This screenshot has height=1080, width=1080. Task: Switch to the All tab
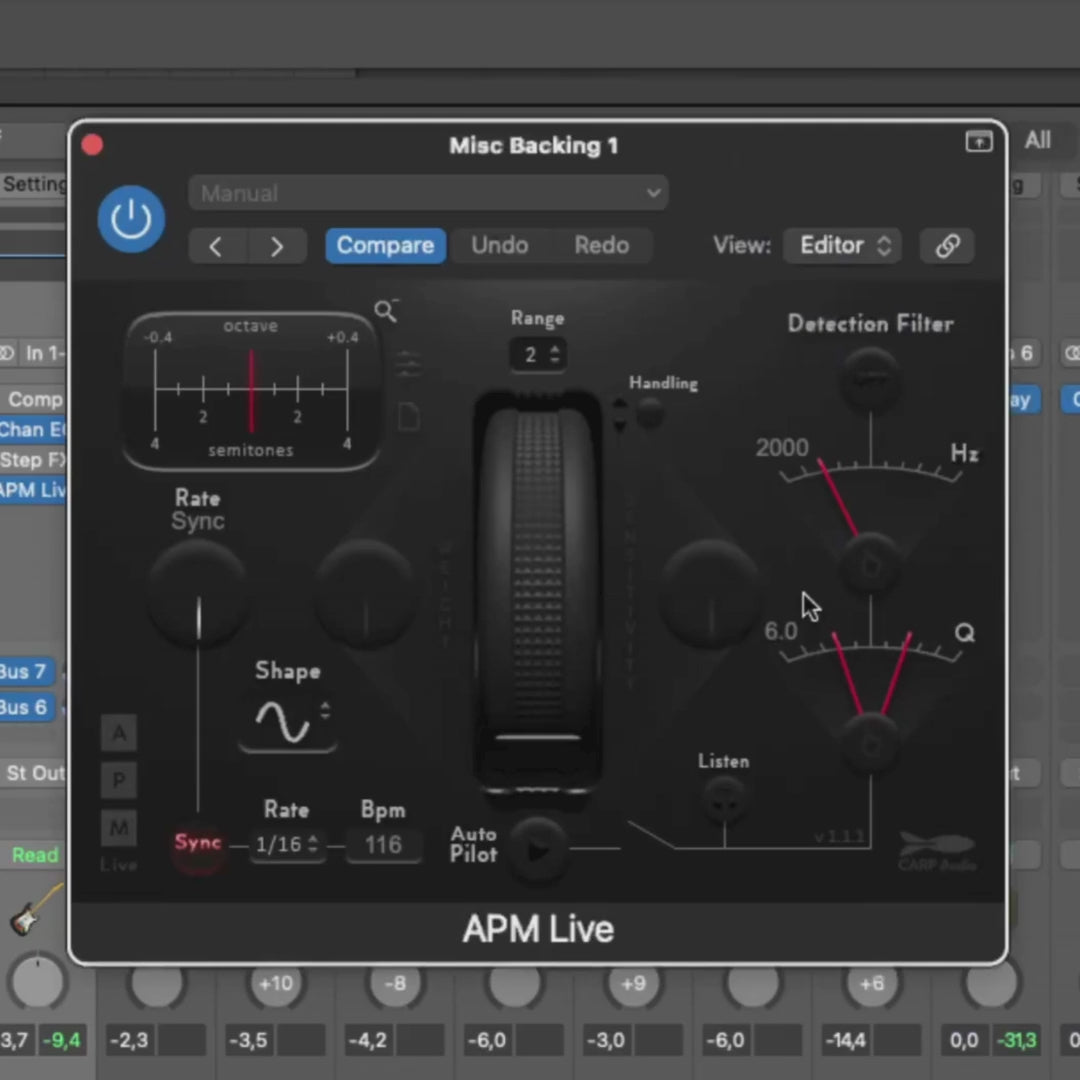click(1037, 140)
